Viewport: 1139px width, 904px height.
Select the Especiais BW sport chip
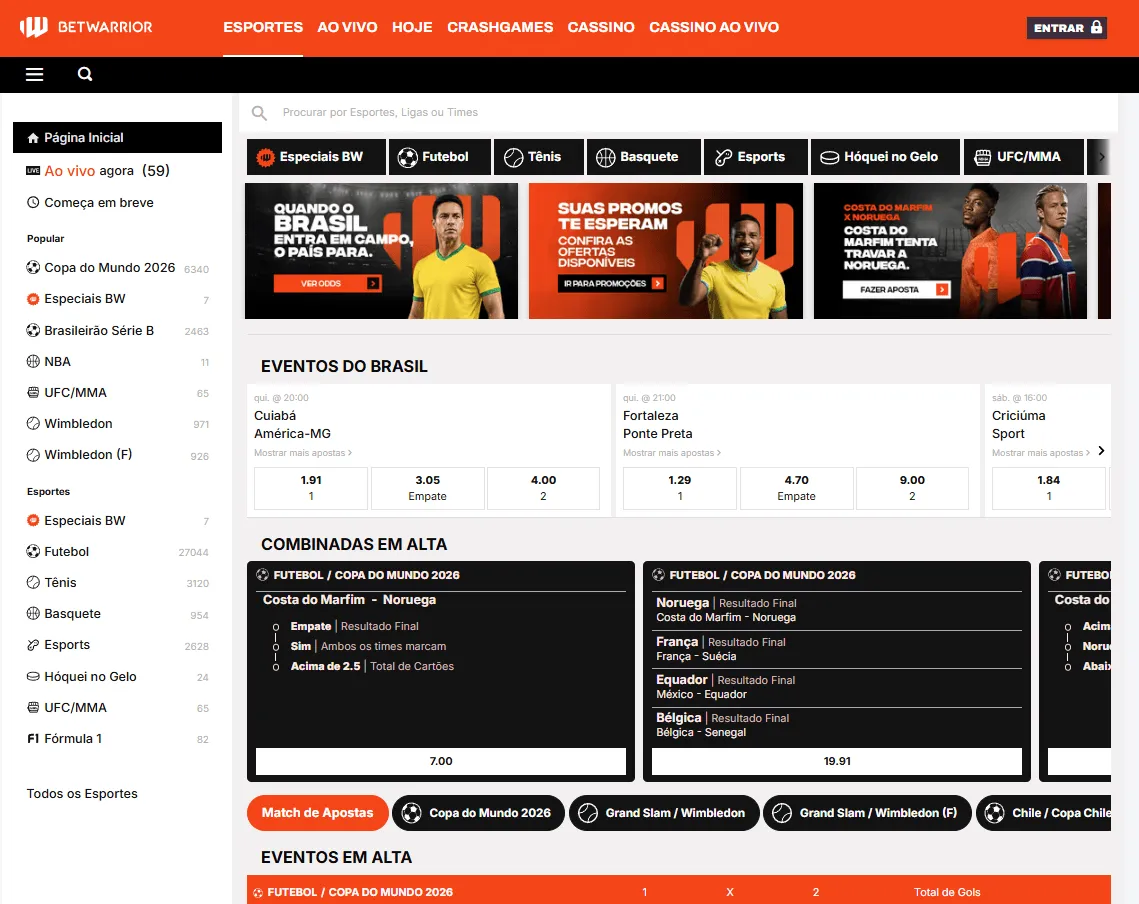click(x=316, y=157)
